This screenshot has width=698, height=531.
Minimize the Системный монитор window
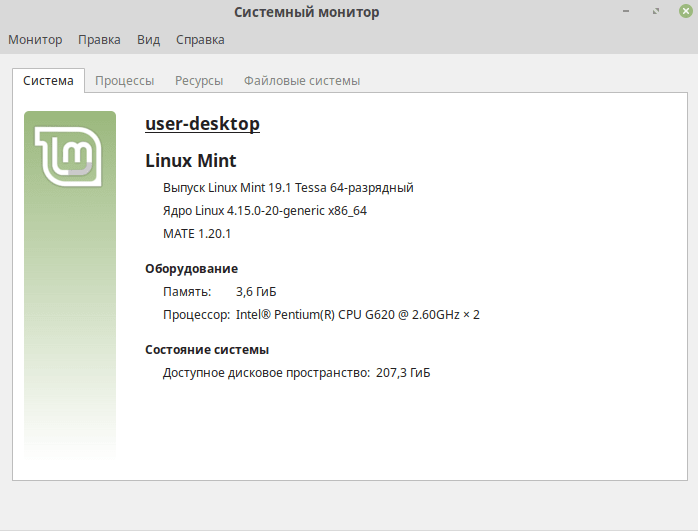coord(626,11)
